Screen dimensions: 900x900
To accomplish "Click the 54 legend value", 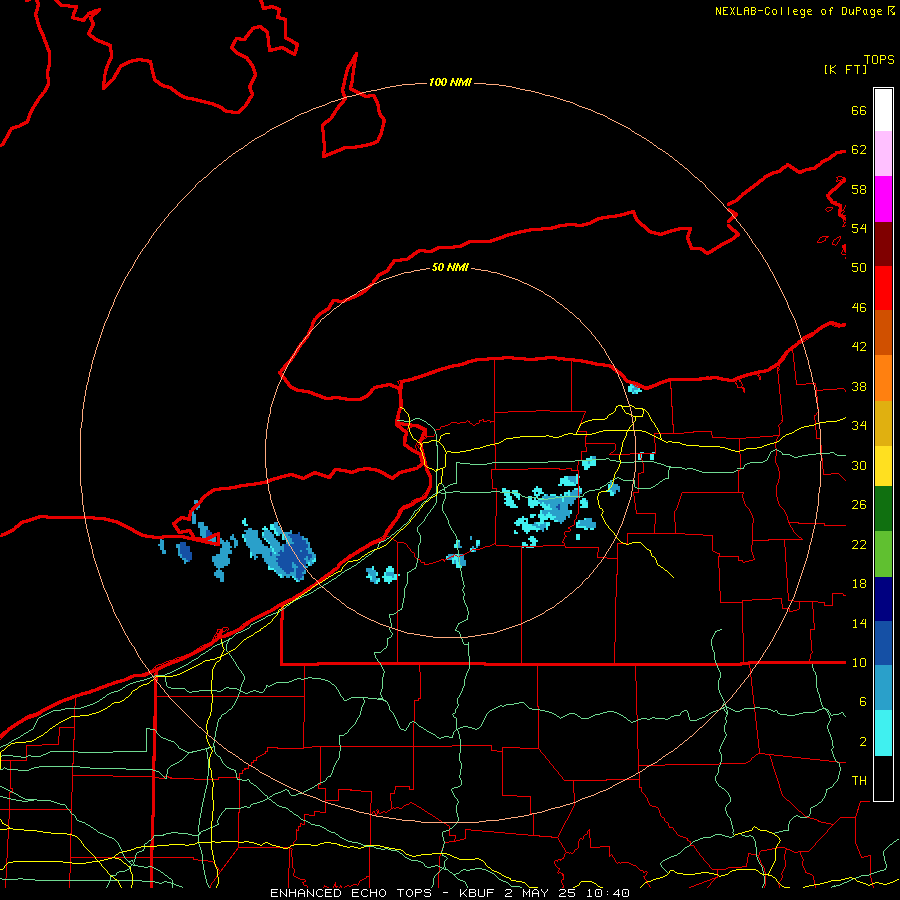I will pos(859,228).
